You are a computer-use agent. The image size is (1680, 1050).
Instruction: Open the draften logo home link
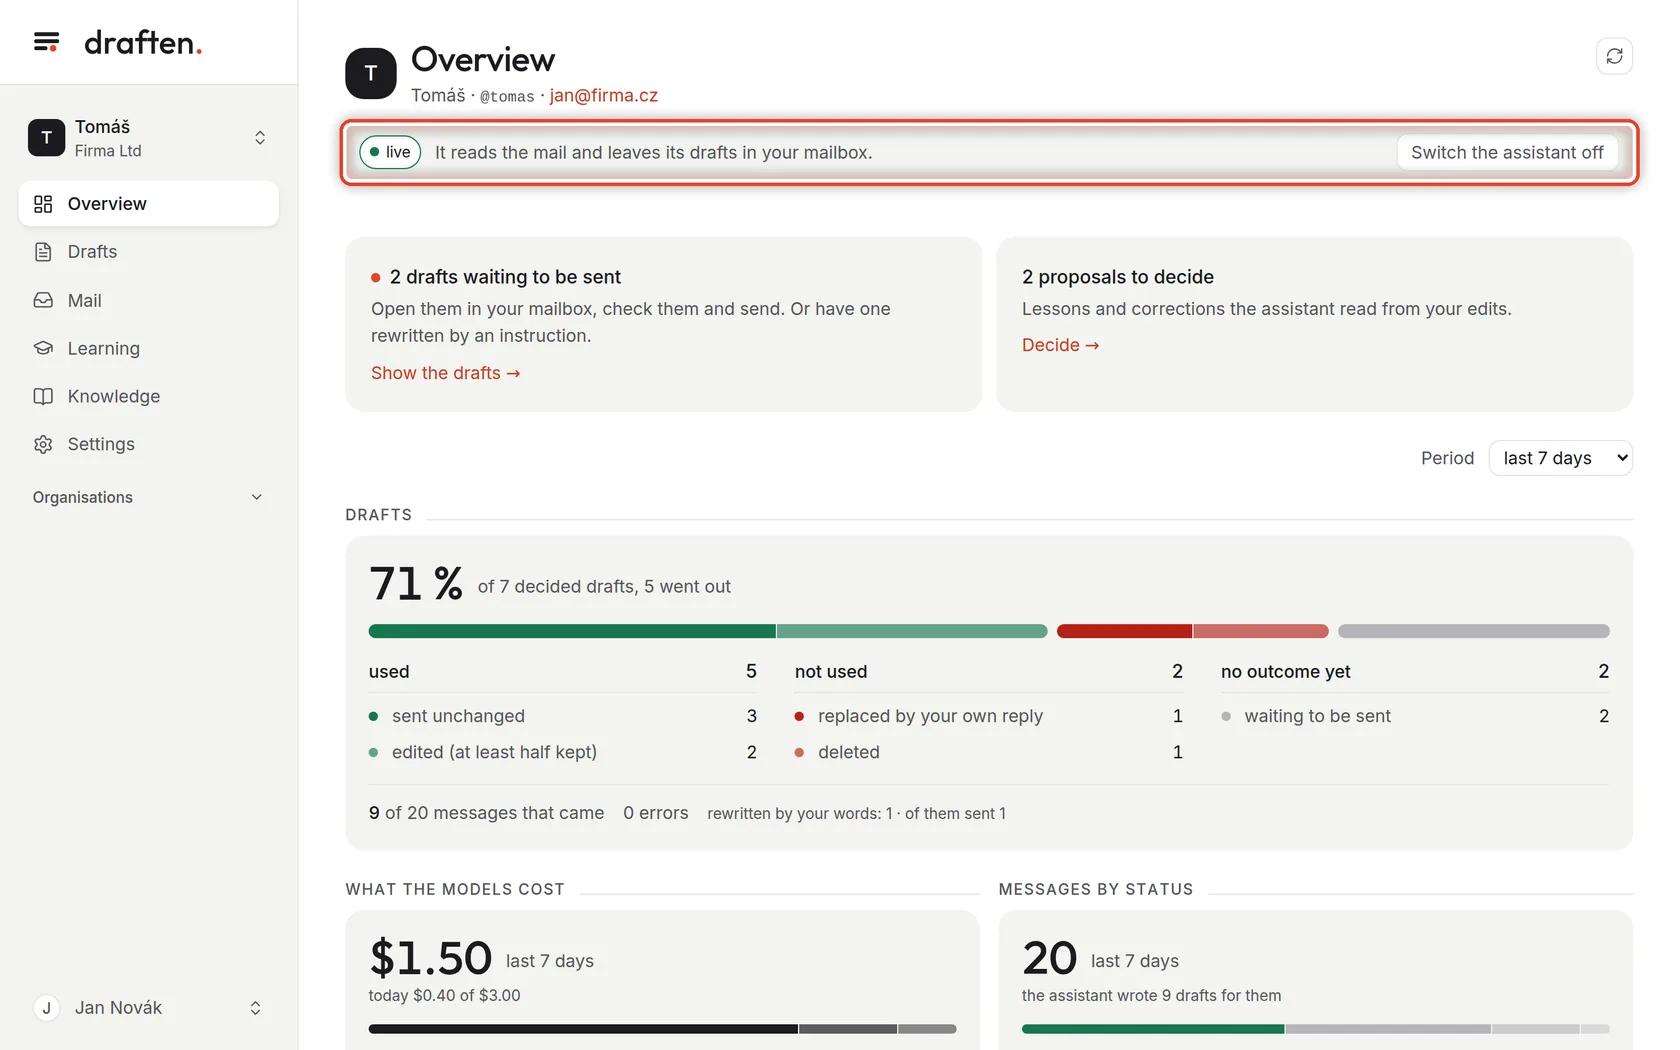143,42
